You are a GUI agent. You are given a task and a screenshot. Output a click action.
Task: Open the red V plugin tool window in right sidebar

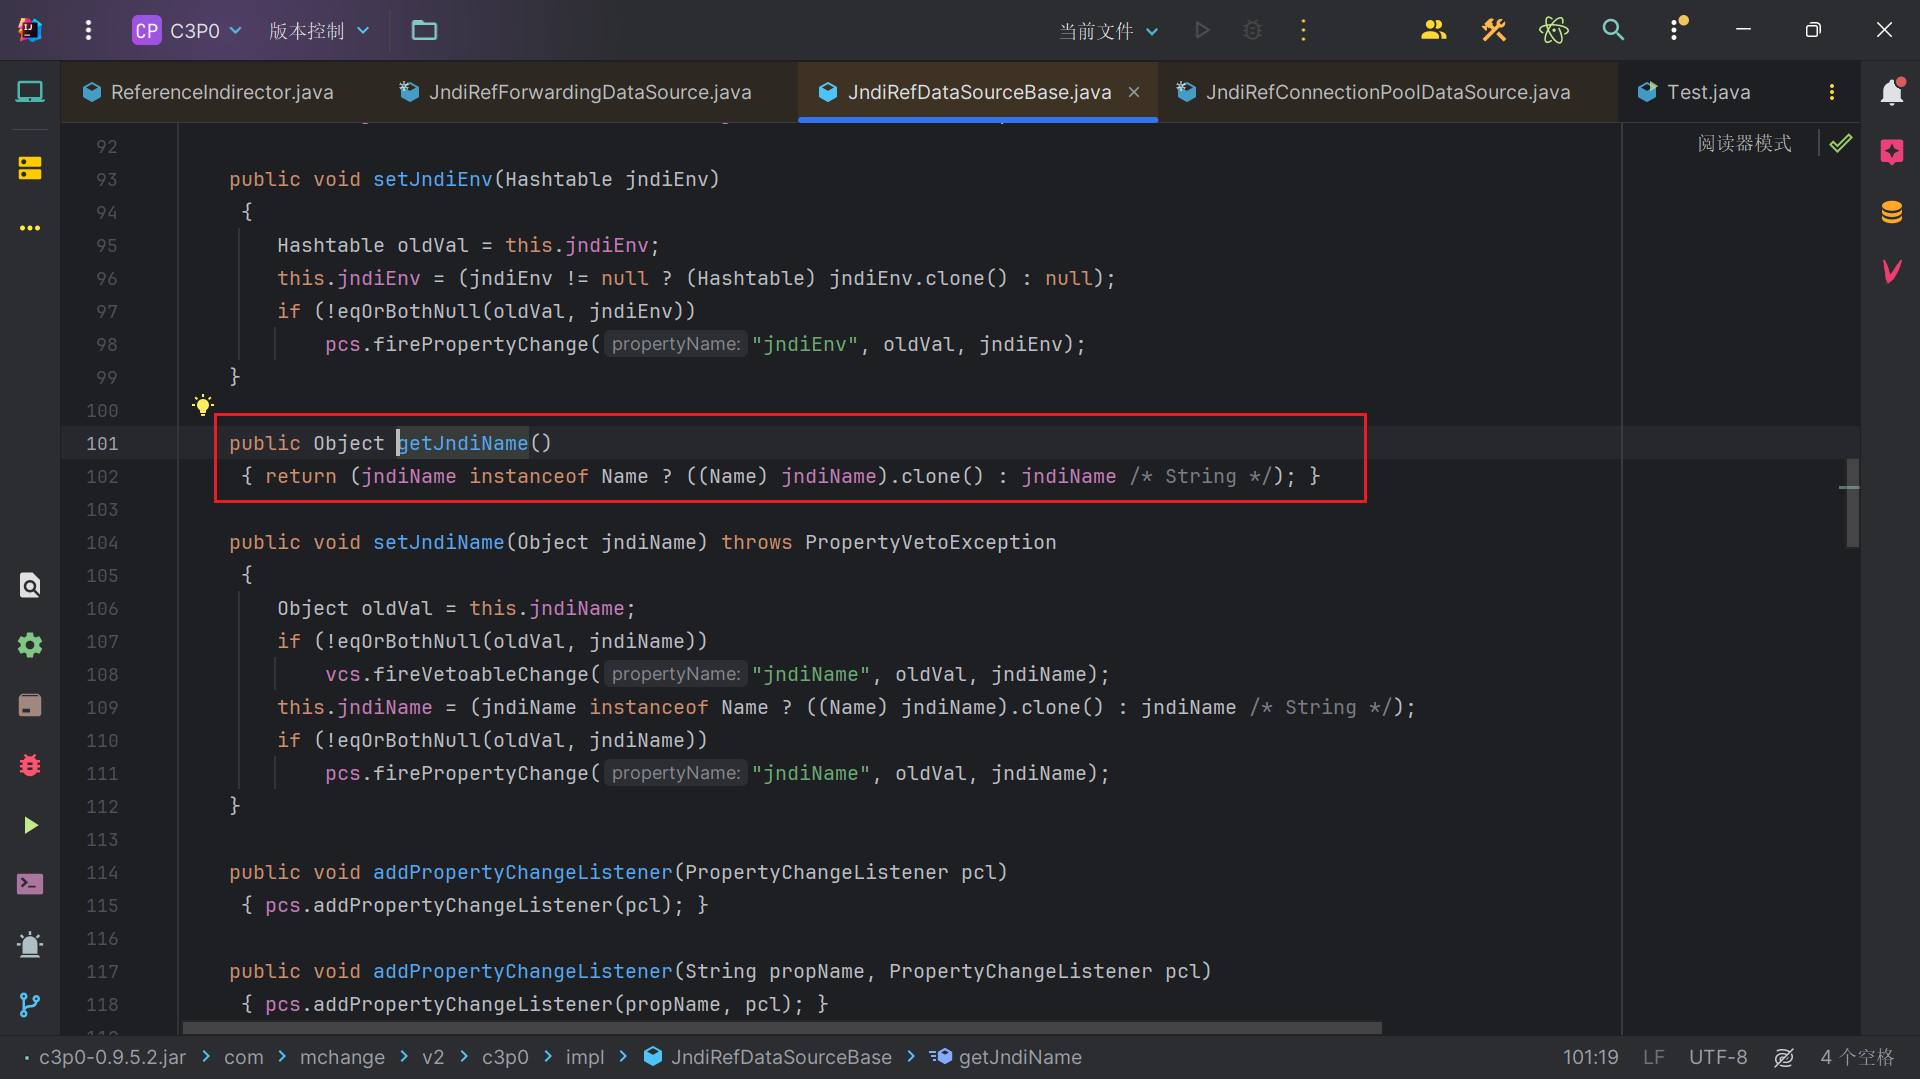[x=1891, y=271]
